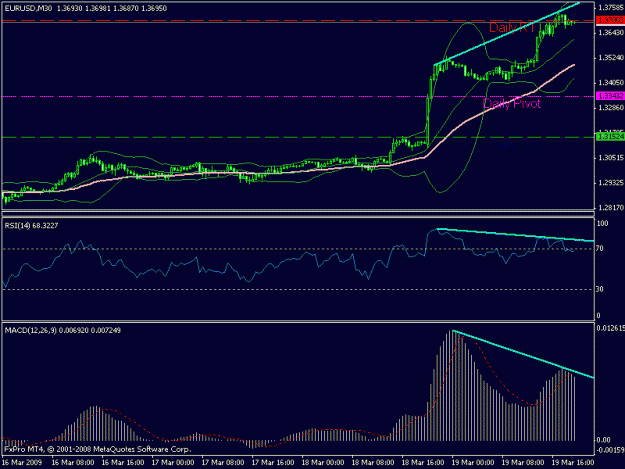Click the '19 Mar 08:00' time label
The width and height of the screenshot is (625, 469).
pos(523,463)
